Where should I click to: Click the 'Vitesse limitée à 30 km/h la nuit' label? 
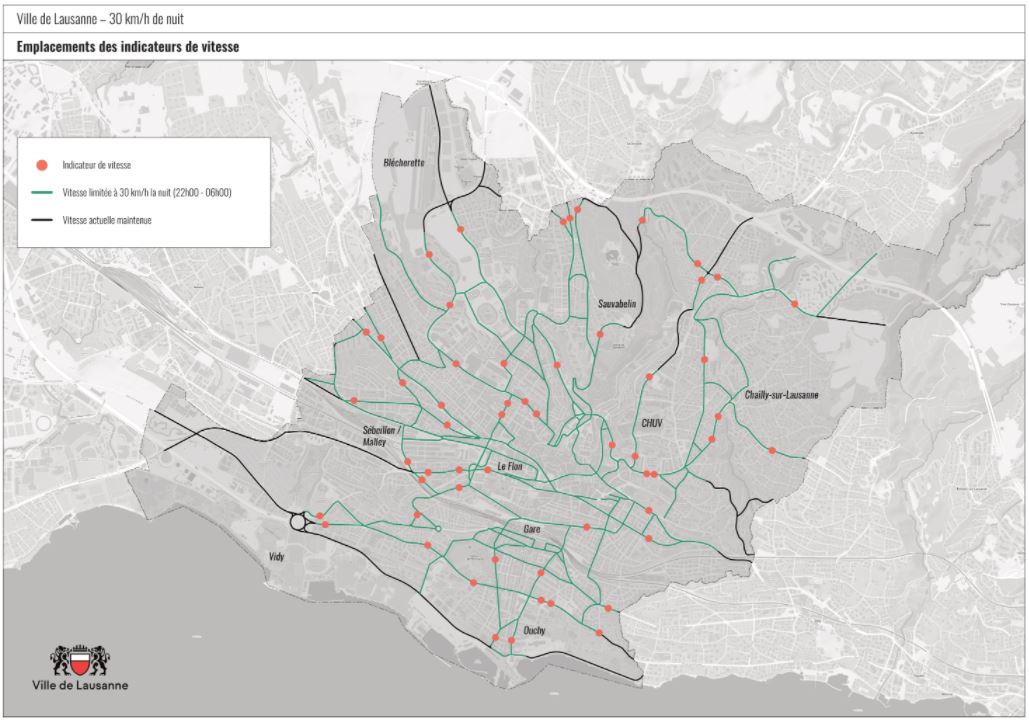(x=147, y=193)
